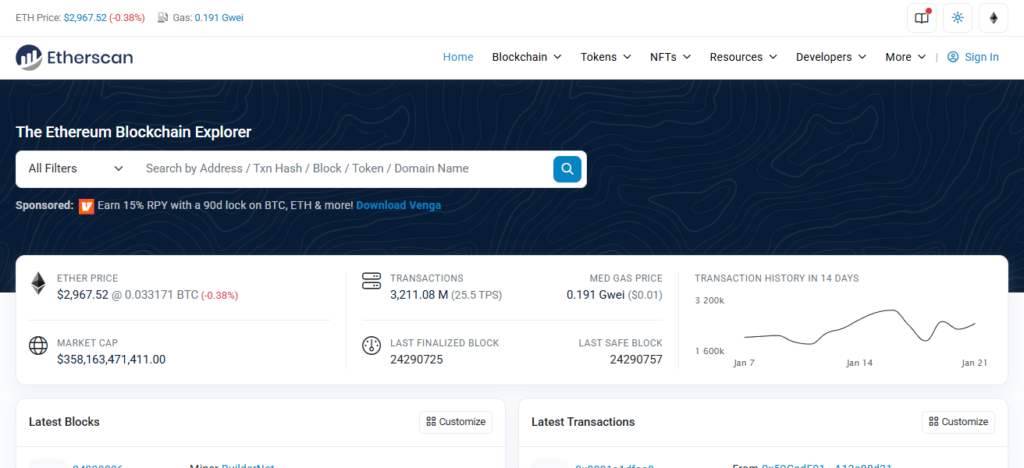
Task: Click the ETHER PRICE label
Action: (88, 278)
